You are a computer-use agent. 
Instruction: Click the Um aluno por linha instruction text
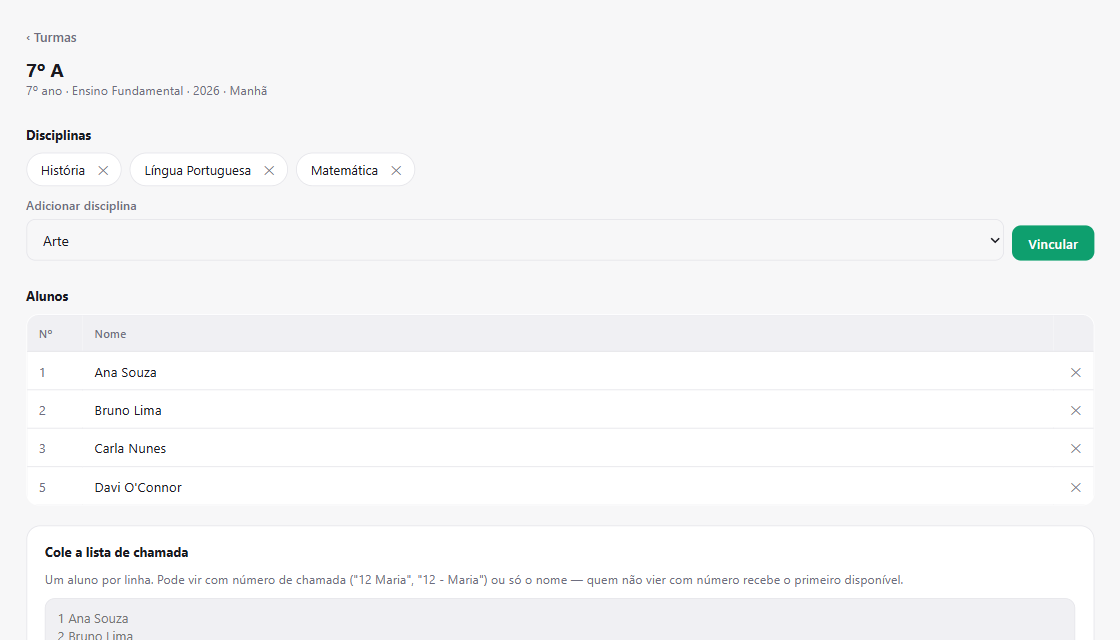pyautogui.click(x=474, y=580)
